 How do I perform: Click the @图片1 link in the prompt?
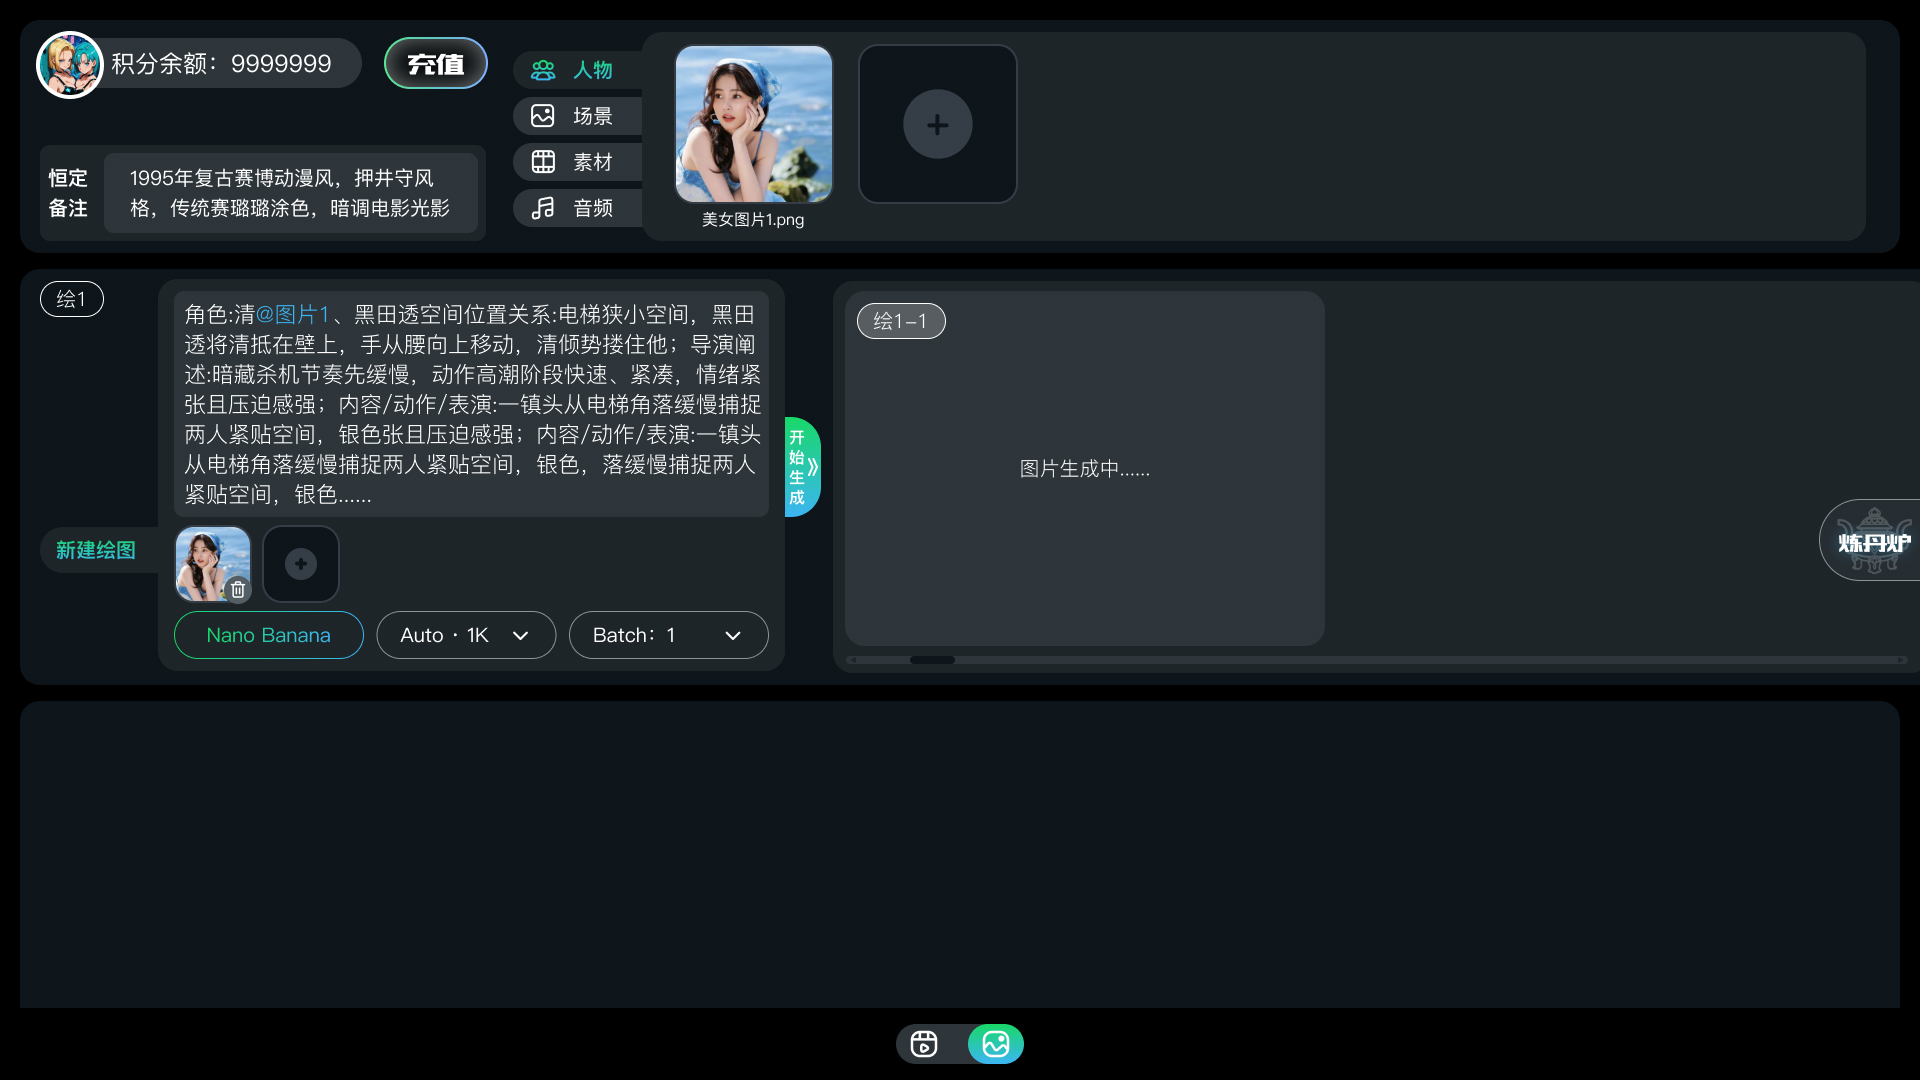pyautogui.click(x=294, y=313)
